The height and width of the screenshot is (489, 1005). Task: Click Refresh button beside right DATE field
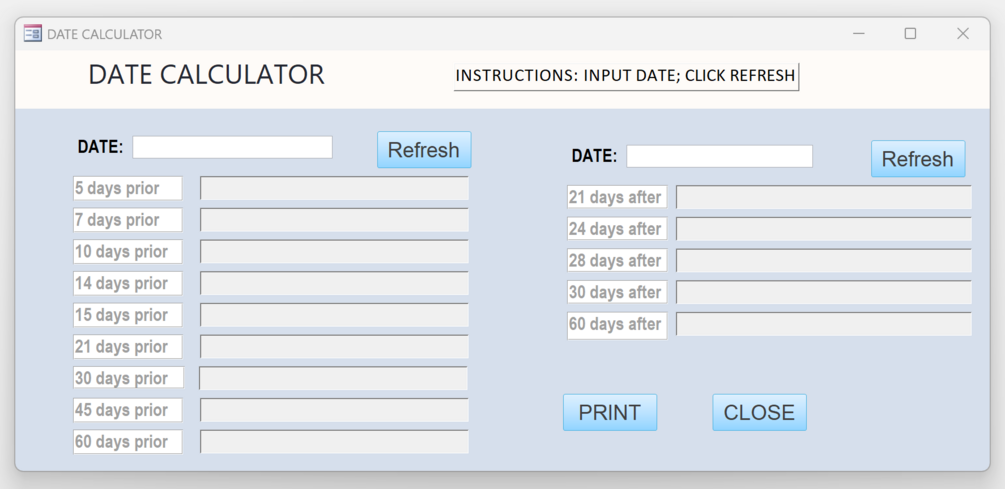pyautogui.click(x=918, y=159)
